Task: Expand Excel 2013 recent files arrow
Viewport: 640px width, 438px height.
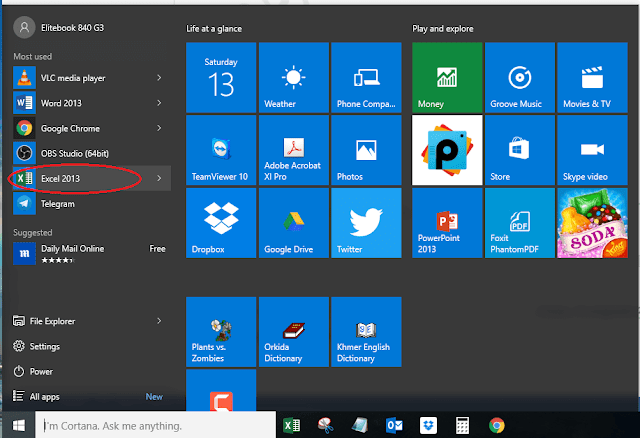Action: tap(159, 178)
